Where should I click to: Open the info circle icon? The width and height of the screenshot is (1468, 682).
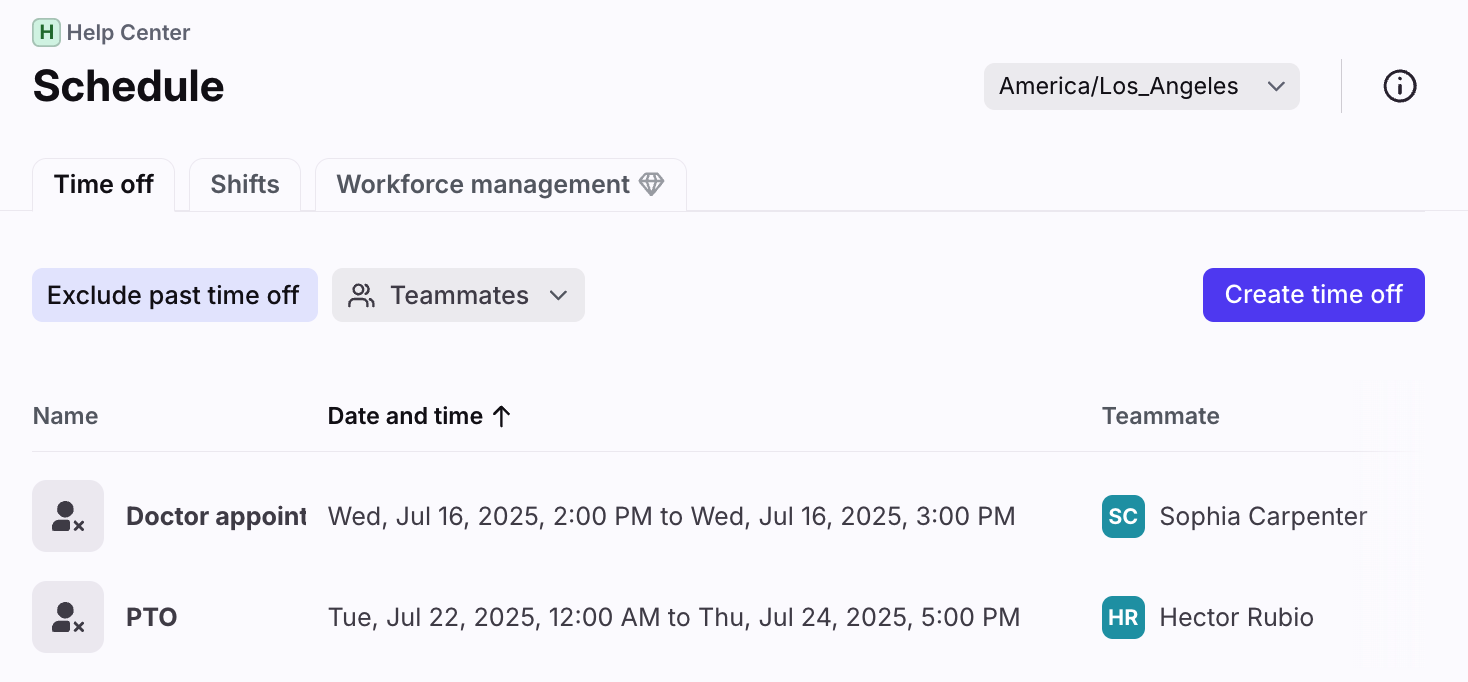[1399, 86]
